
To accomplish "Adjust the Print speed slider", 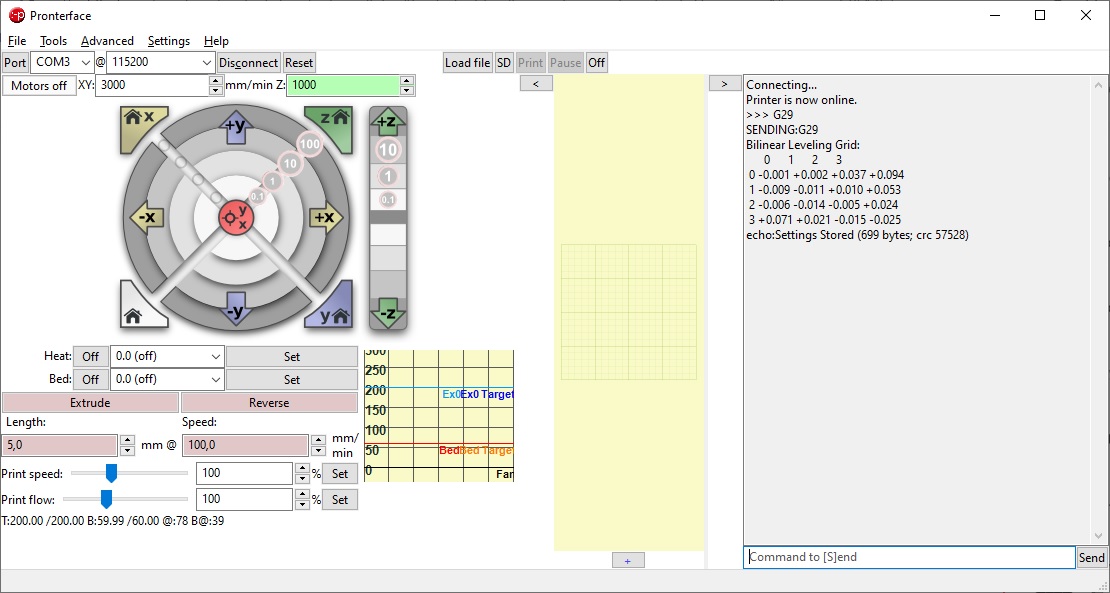I will [112, 473].
